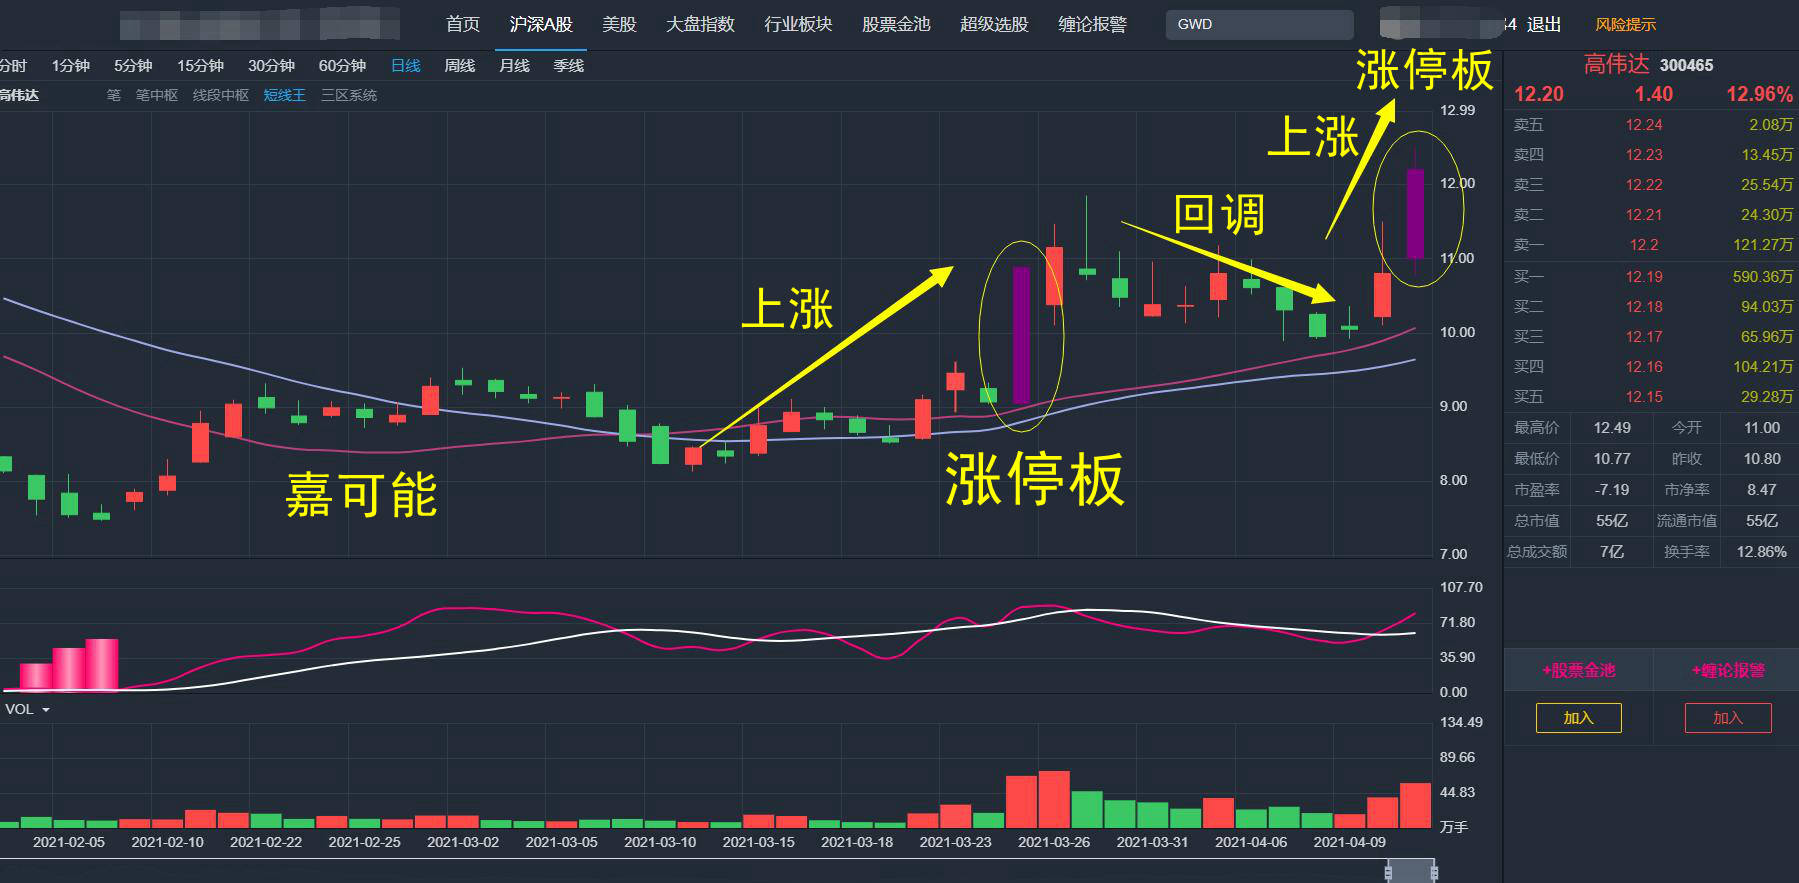Select the 日线 daily chart tab
1799x883 pixels.
(405, 66)
